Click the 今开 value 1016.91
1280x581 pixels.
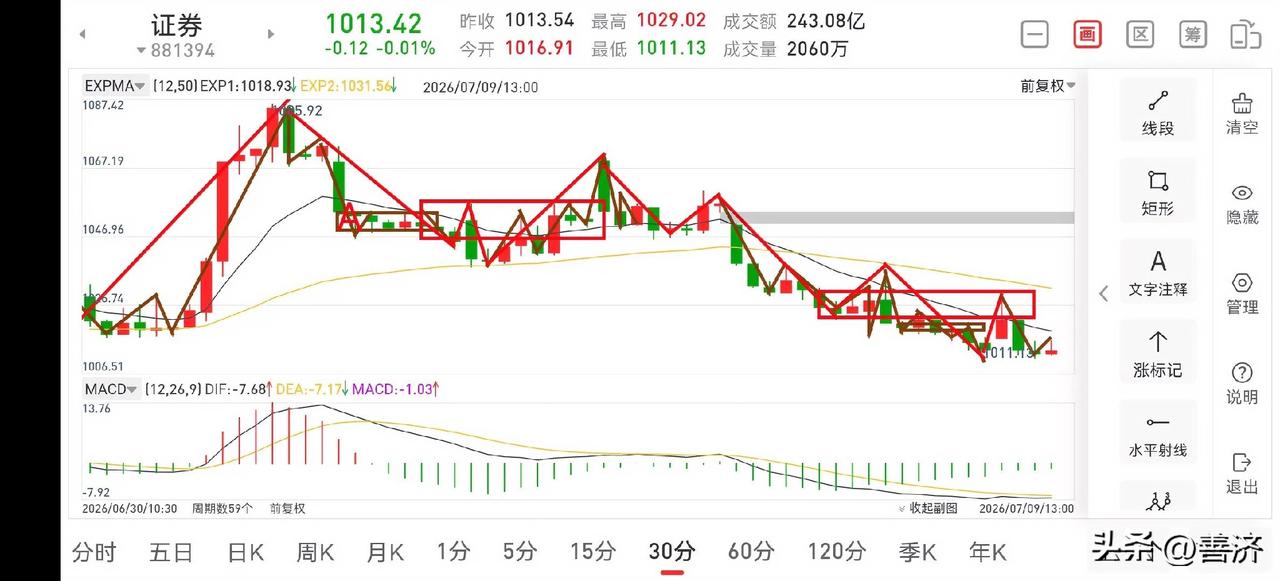pyautogui.click(x=539, y=48)
